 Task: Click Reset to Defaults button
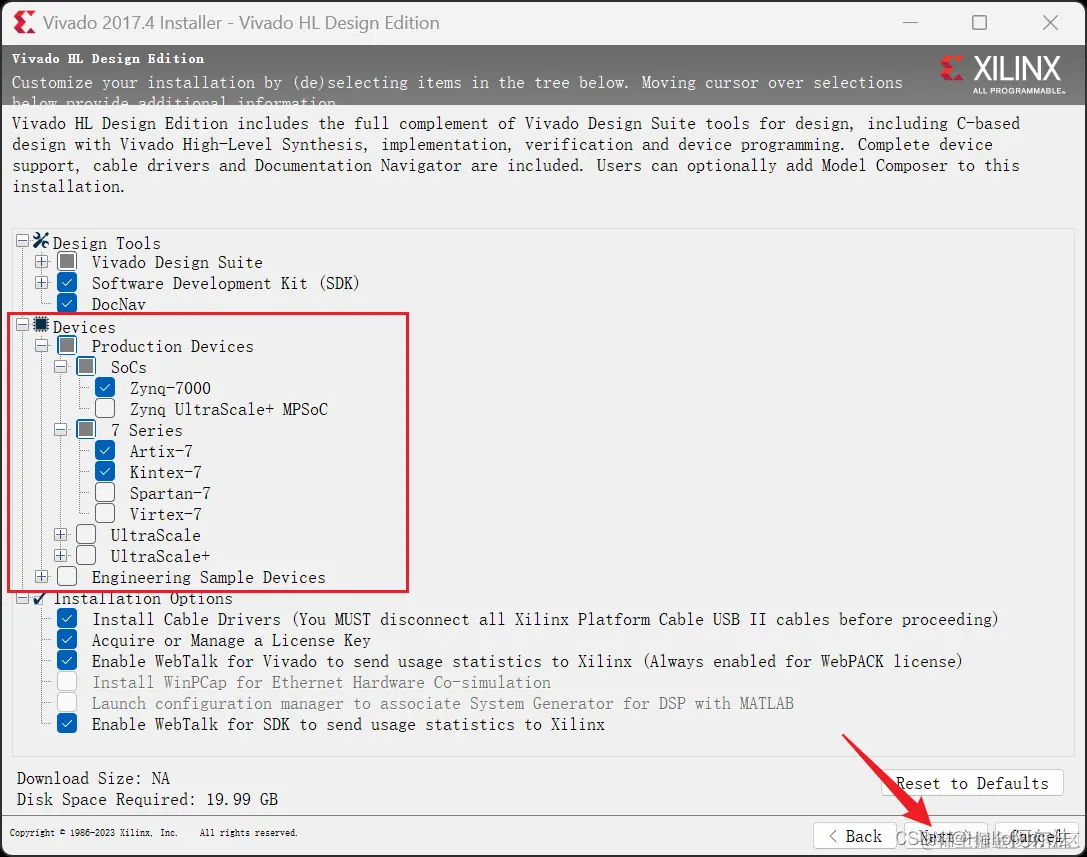[972, 784]
